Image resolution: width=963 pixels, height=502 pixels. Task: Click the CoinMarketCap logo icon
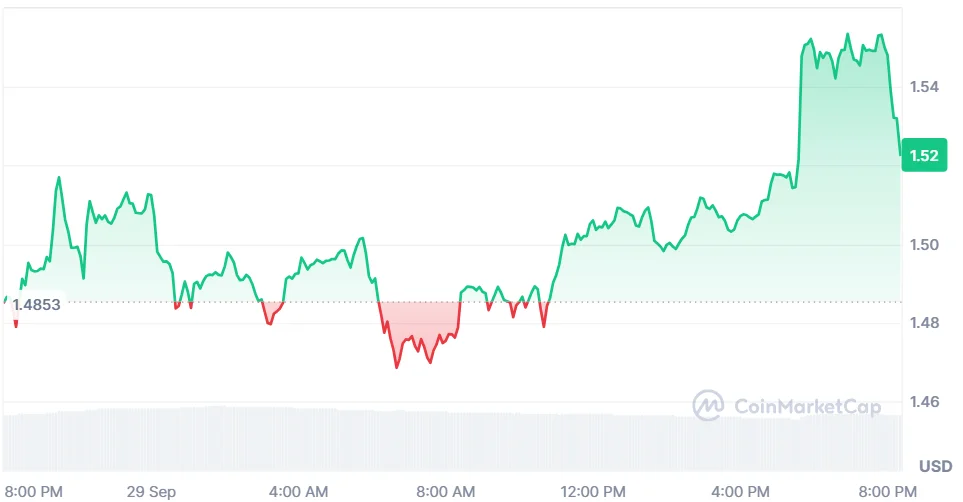click(x=708, y=405)
